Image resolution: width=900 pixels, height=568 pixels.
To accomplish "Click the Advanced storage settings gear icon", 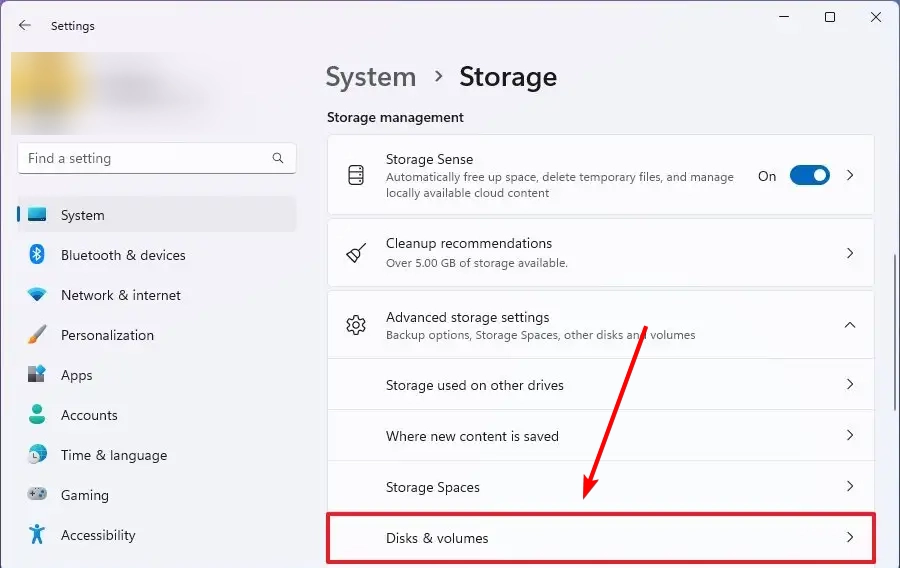I will [x=356, y=325].
